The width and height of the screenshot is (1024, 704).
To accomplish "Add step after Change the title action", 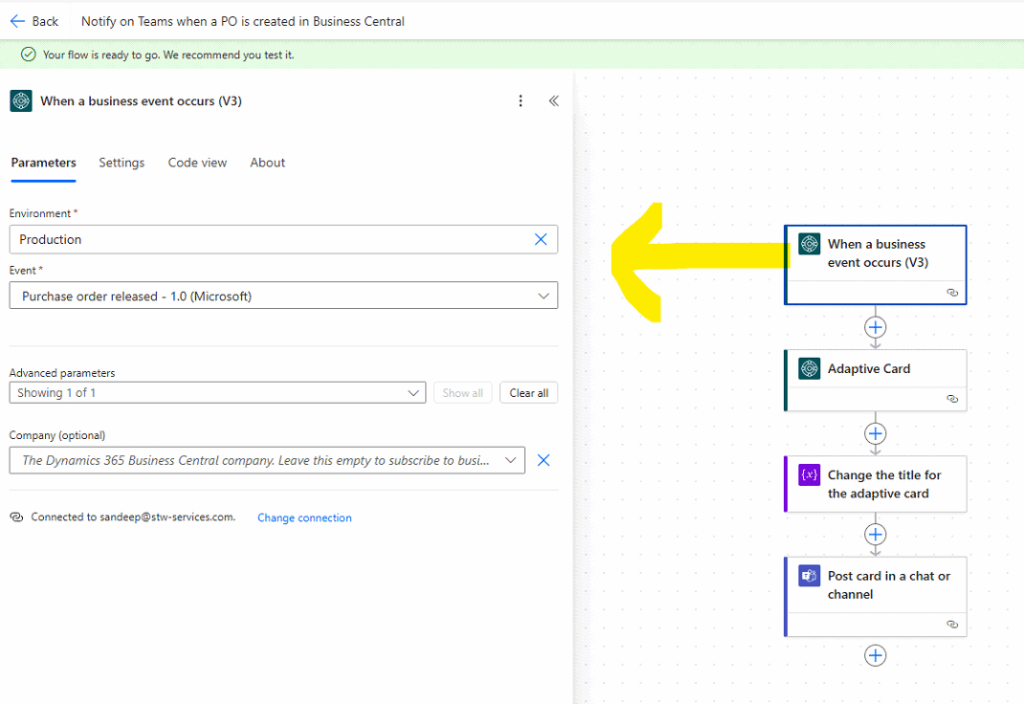I will pyautogui.click(x=875, y=534).
